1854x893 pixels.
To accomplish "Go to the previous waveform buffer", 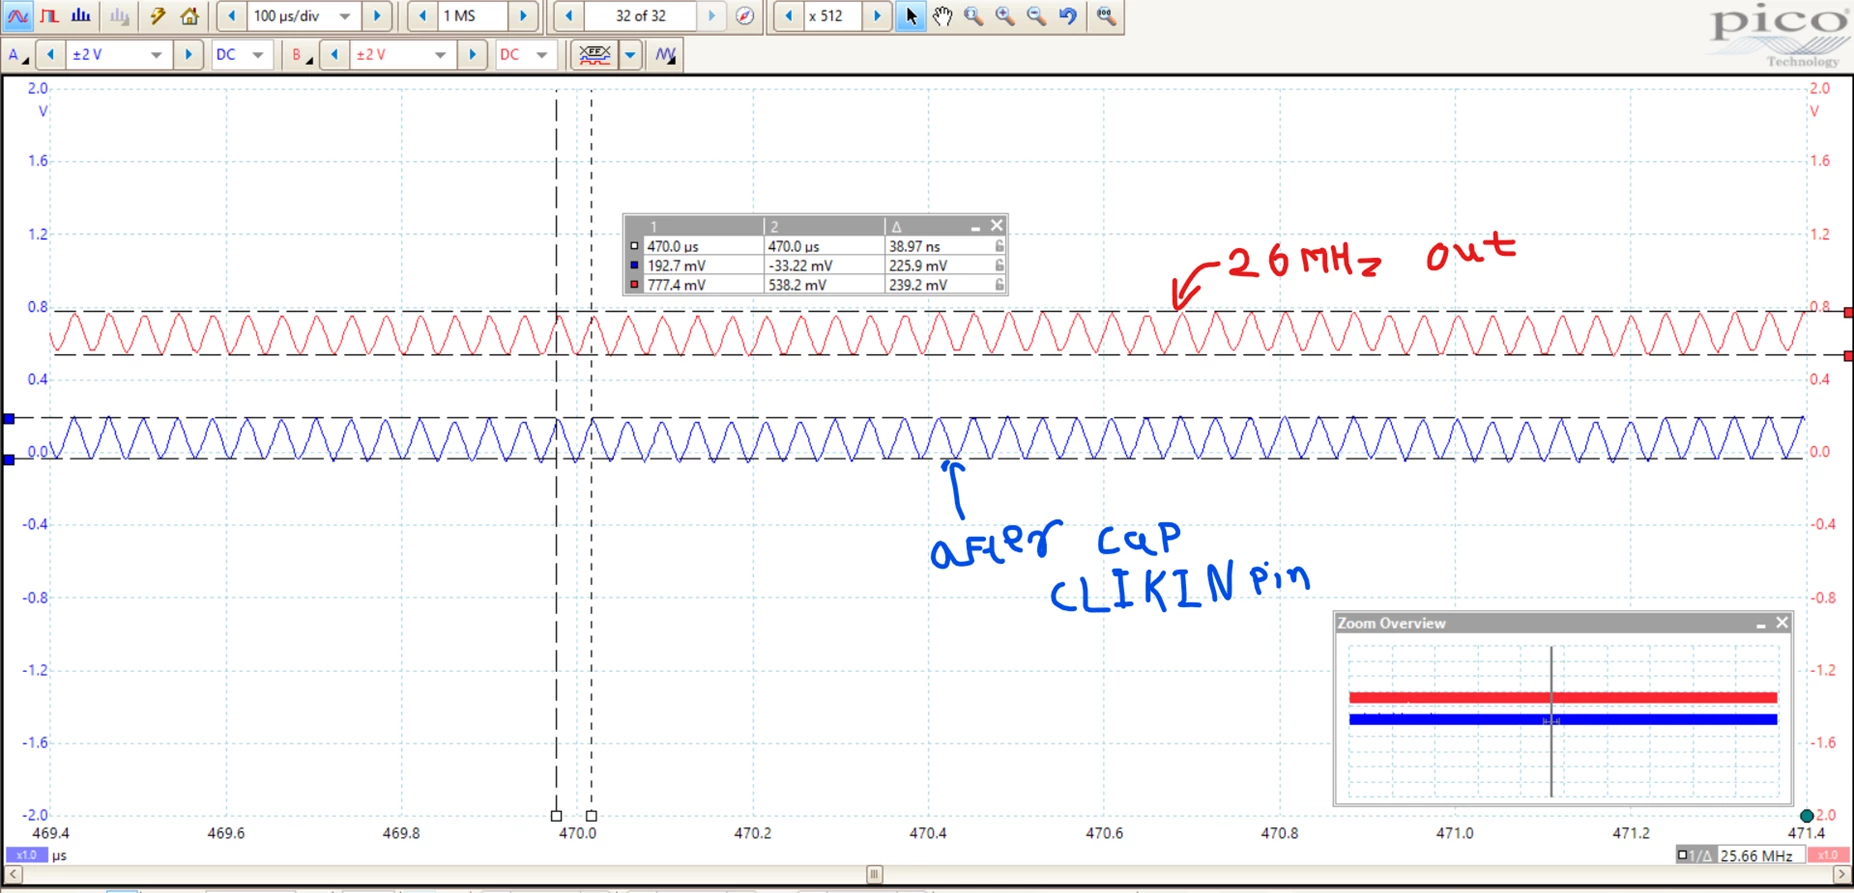I will [x=569, y=16].
